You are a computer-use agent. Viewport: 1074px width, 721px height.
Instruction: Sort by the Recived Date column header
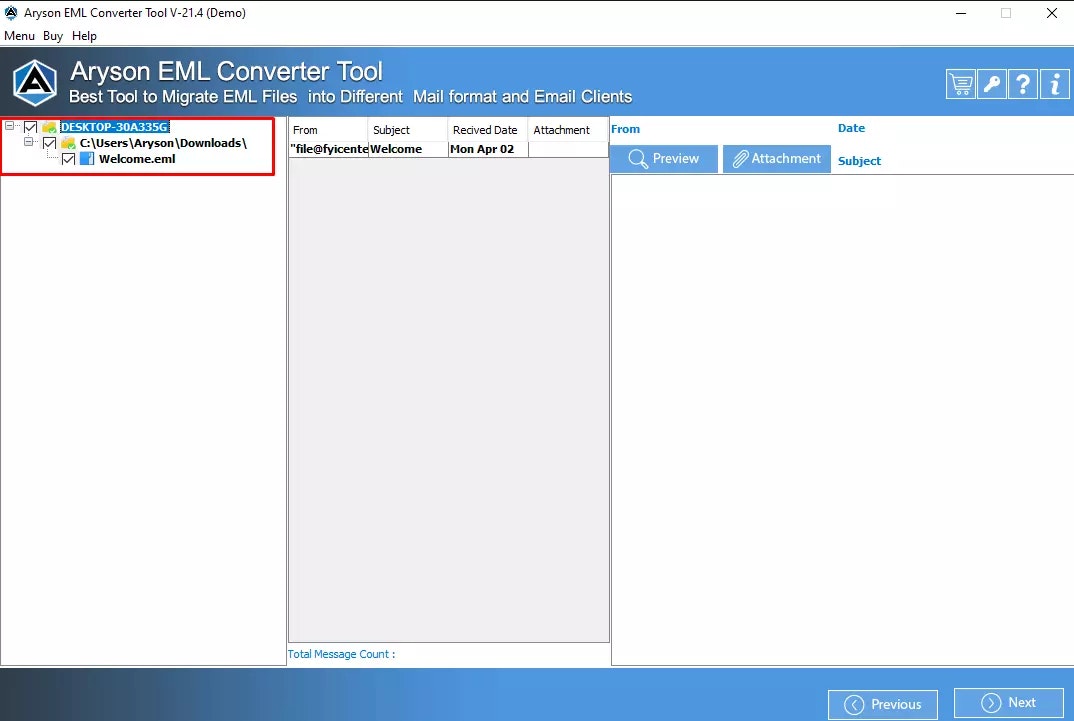[488, 130]
